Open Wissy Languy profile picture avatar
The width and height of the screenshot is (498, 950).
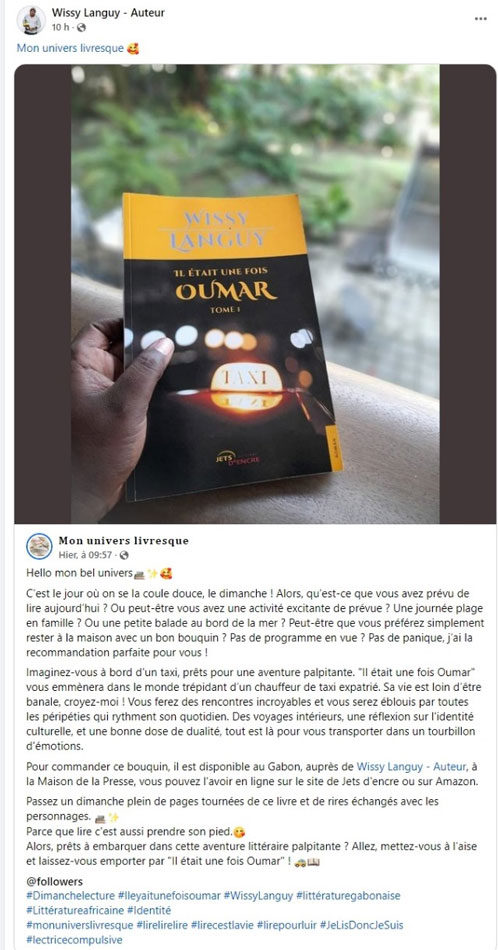coord(31,20)
